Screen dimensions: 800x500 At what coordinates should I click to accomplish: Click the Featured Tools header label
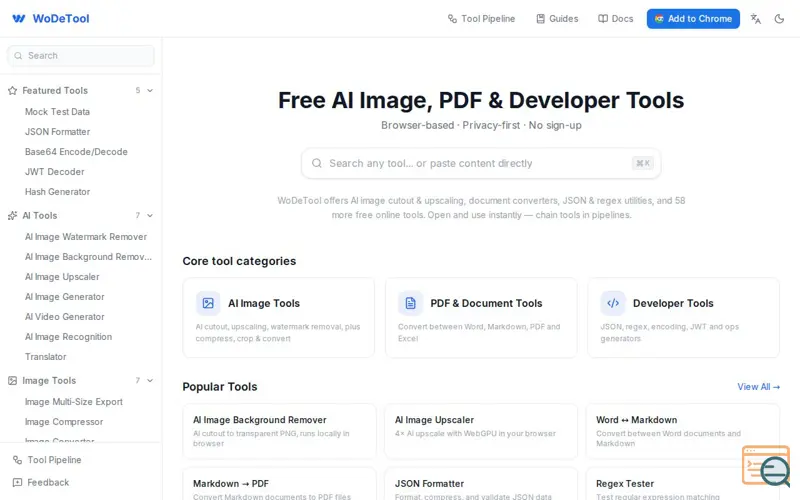pyautogui.click(x=55, y=90)
